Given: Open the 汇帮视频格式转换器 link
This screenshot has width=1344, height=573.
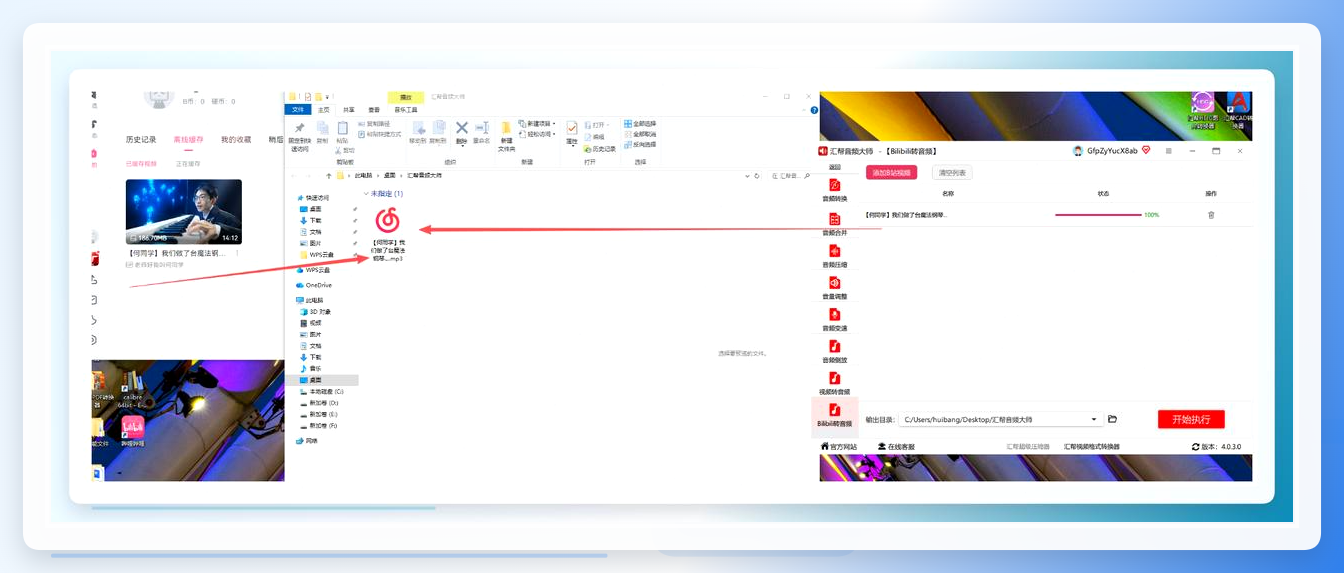Looking at the screenshot, I should 1092,446.
